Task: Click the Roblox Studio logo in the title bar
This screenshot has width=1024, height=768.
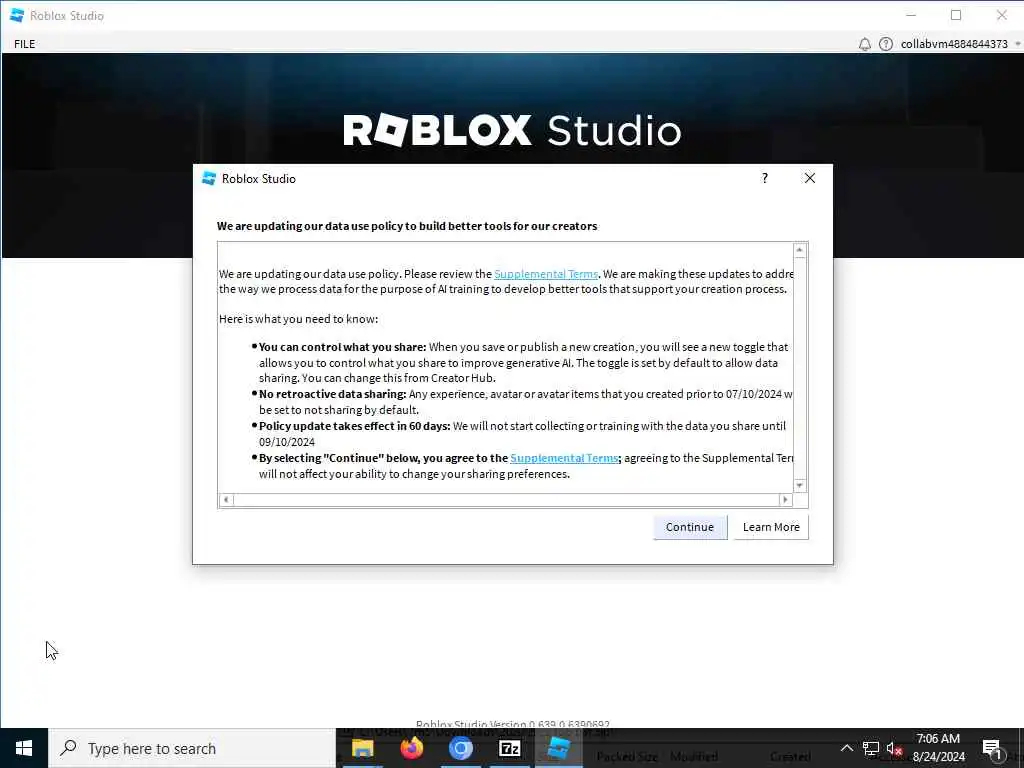Action: click(x=17, y=15)
